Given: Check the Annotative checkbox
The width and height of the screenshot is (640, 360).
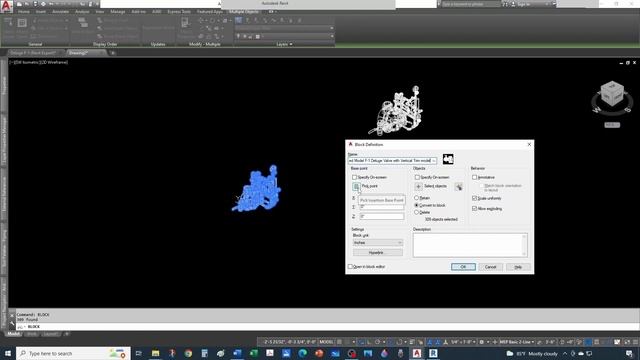Looking at the screenshot, I should (x=474, y=177).
